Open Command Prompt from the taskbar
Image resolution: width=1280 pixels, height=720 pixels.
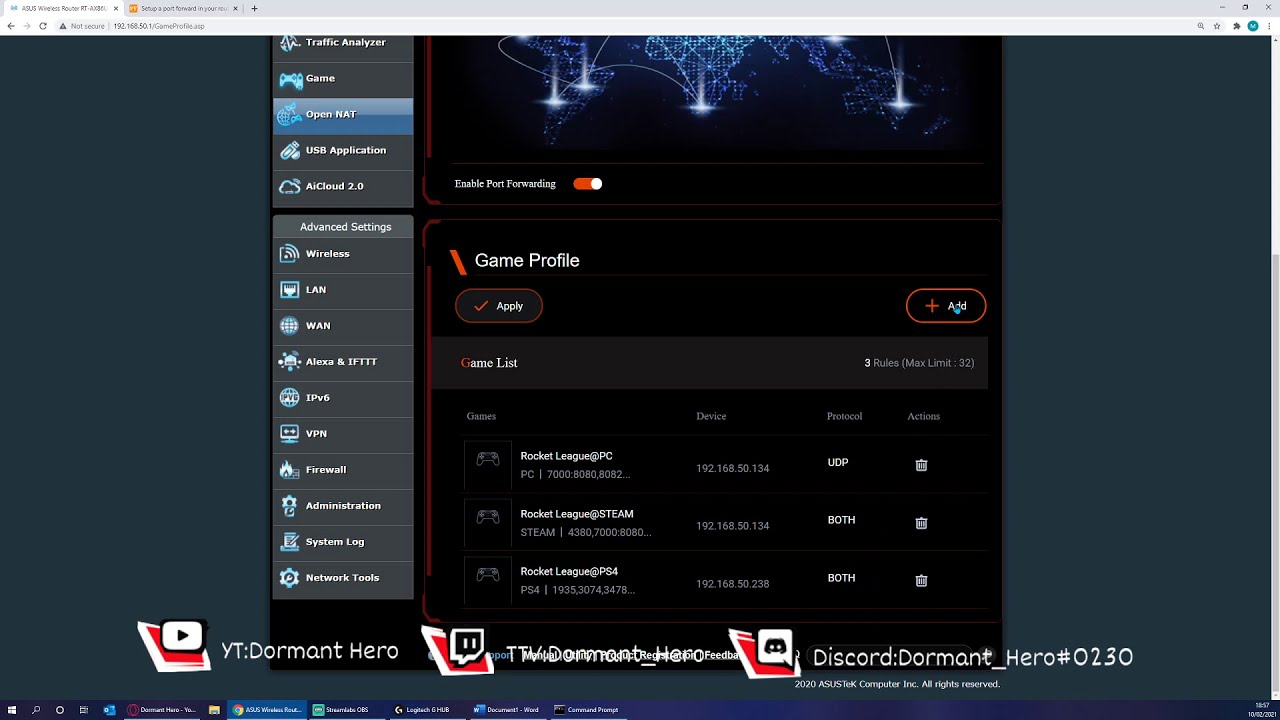tap(587, 710)
